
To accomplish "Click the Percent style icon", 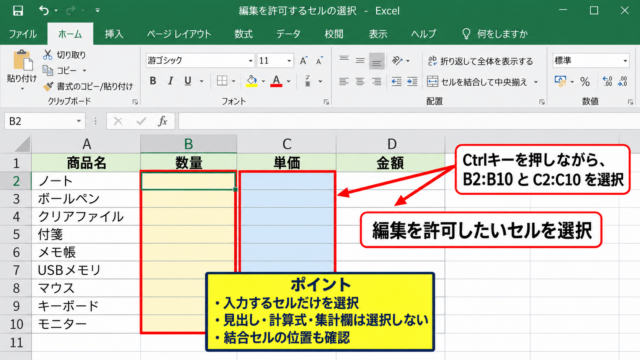I will point(585,82).
